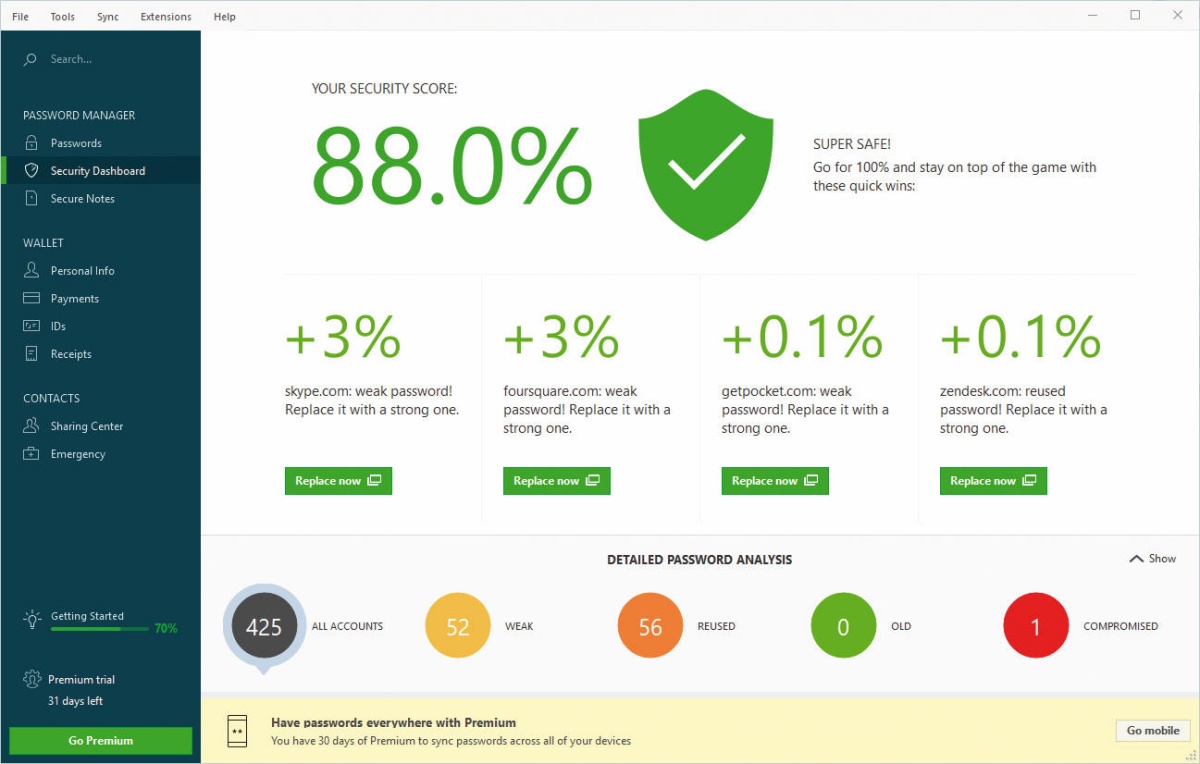Viewport: 1200px width, 764px height.
Task: Click the large green shield checkmark
Action: coord(706,165)
